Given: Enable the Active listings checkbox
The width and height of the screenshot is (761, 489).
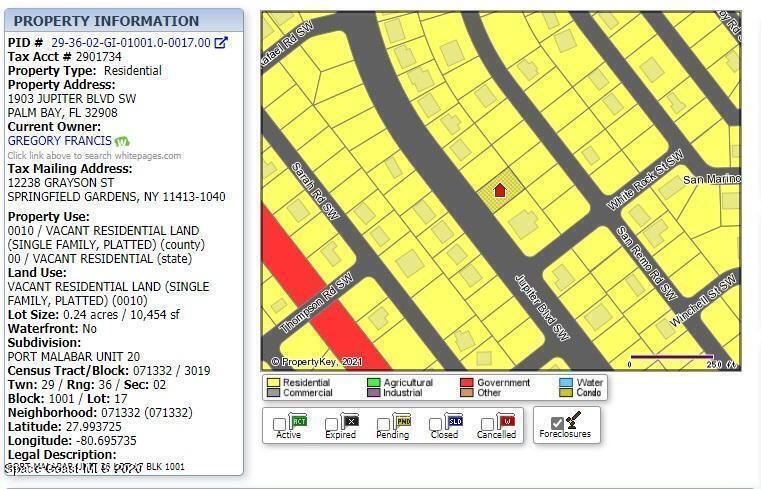Looking at the screenshot, I should coord(280,425).
